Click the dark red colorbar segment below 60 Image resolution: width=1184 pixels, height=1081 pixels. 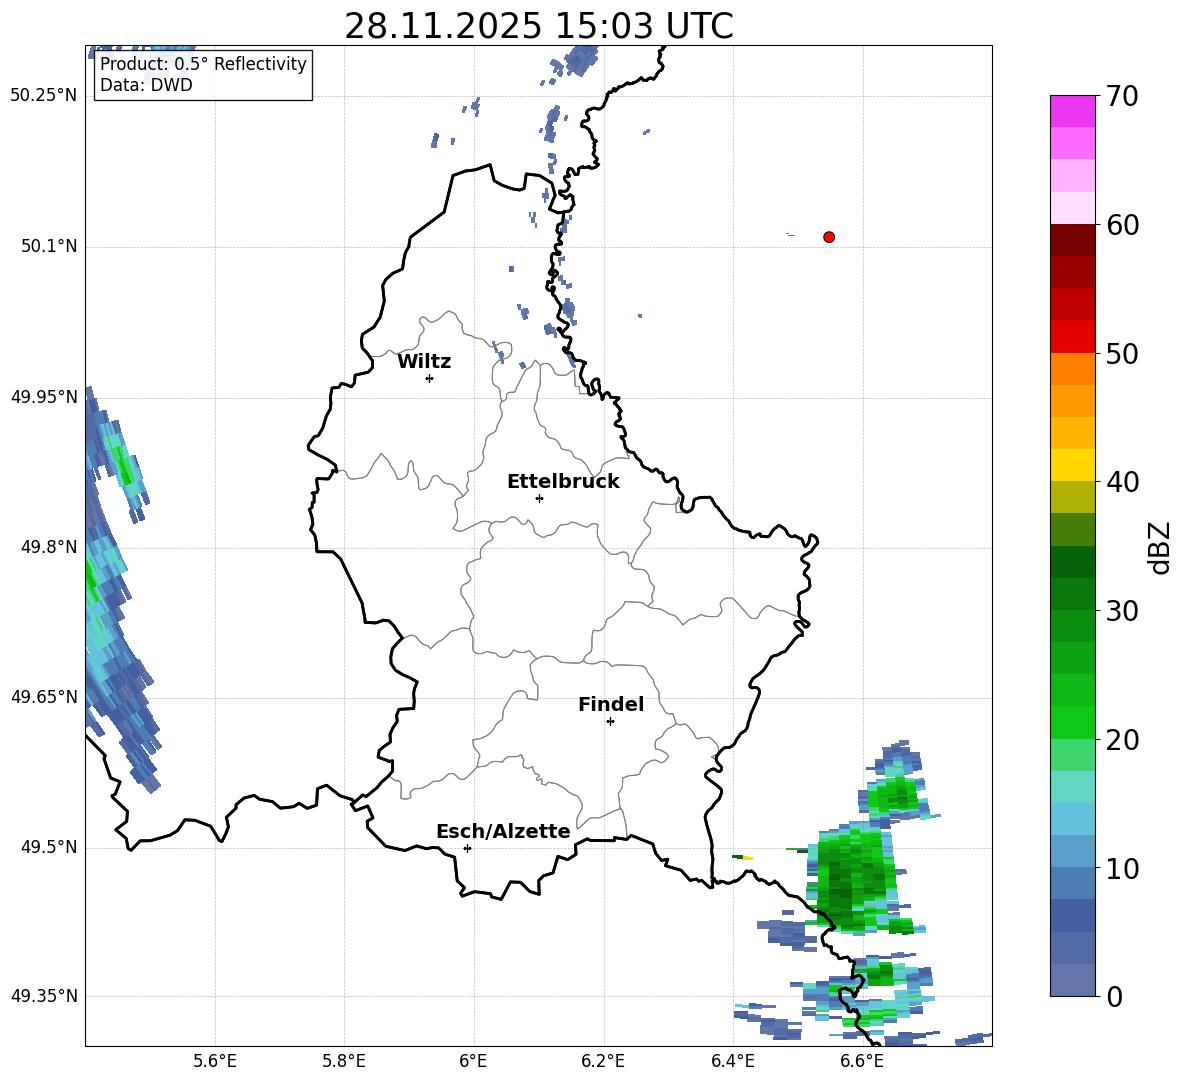pyautogui.click(x=1072, y=240)
